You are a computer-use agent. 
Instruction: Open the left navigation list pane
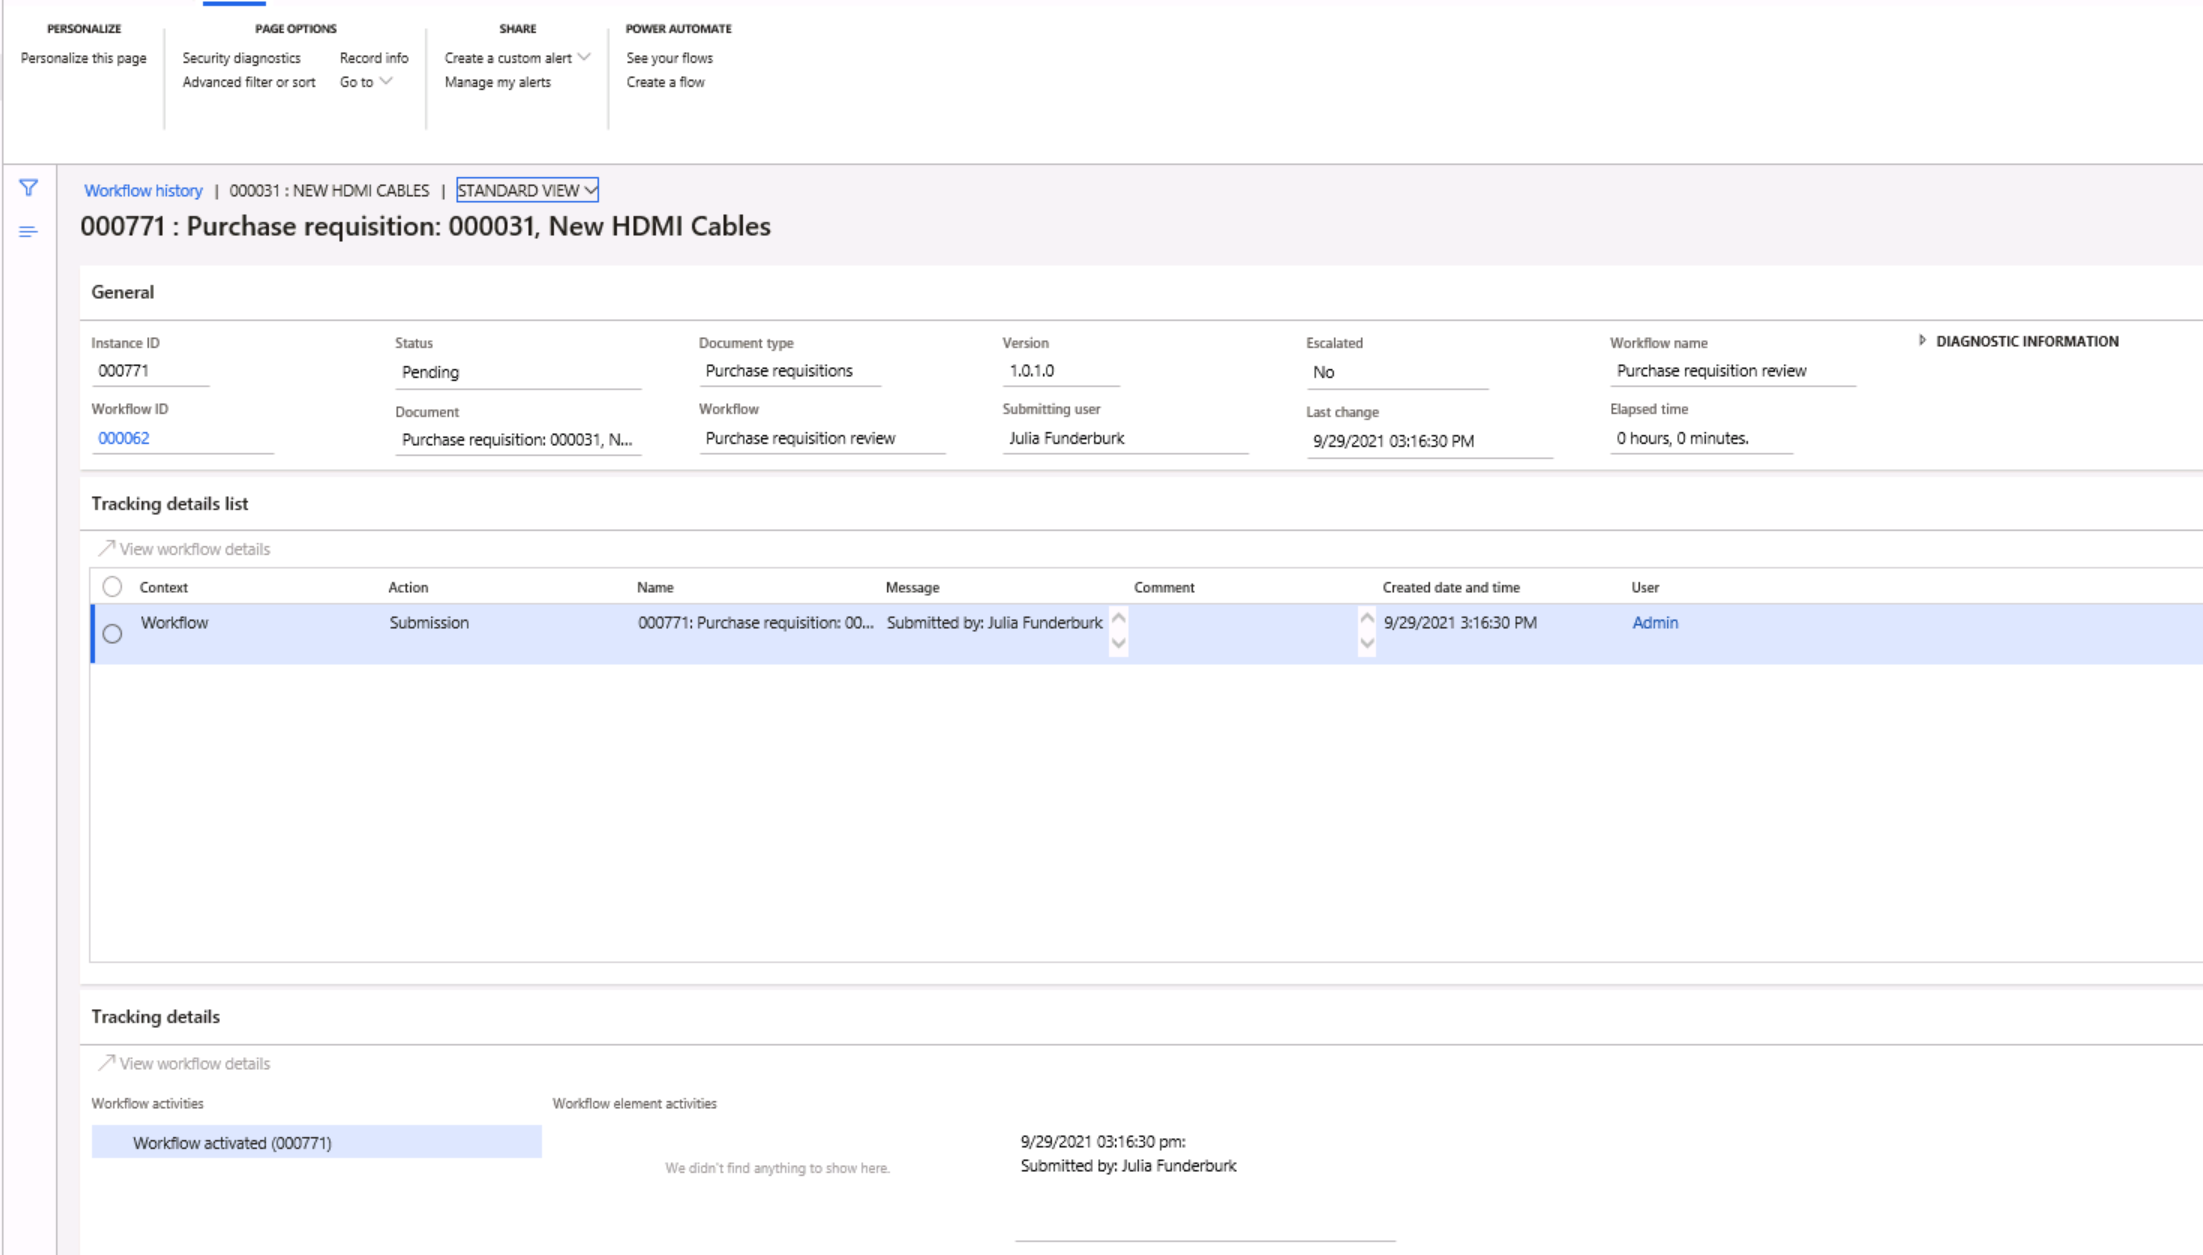pyautogui.click(x=27, y=232)
